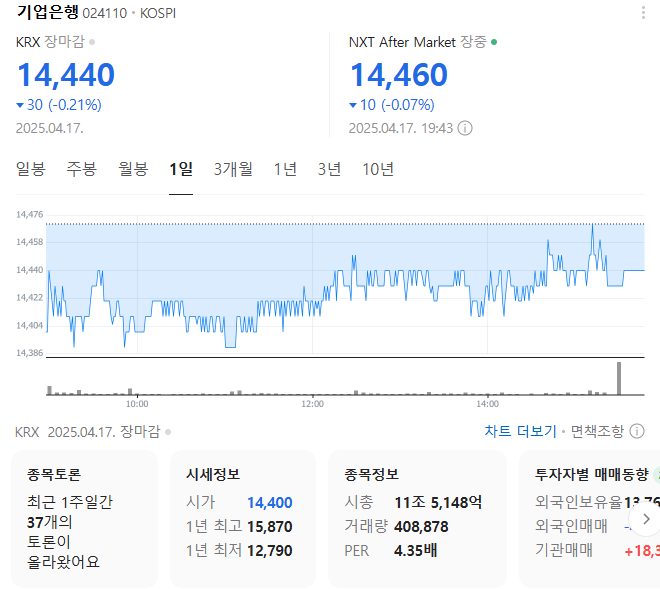Click the right arrow to scroll cards
Image resolution: width=660 pixels, height=589 pixels.
coord(647,519)
